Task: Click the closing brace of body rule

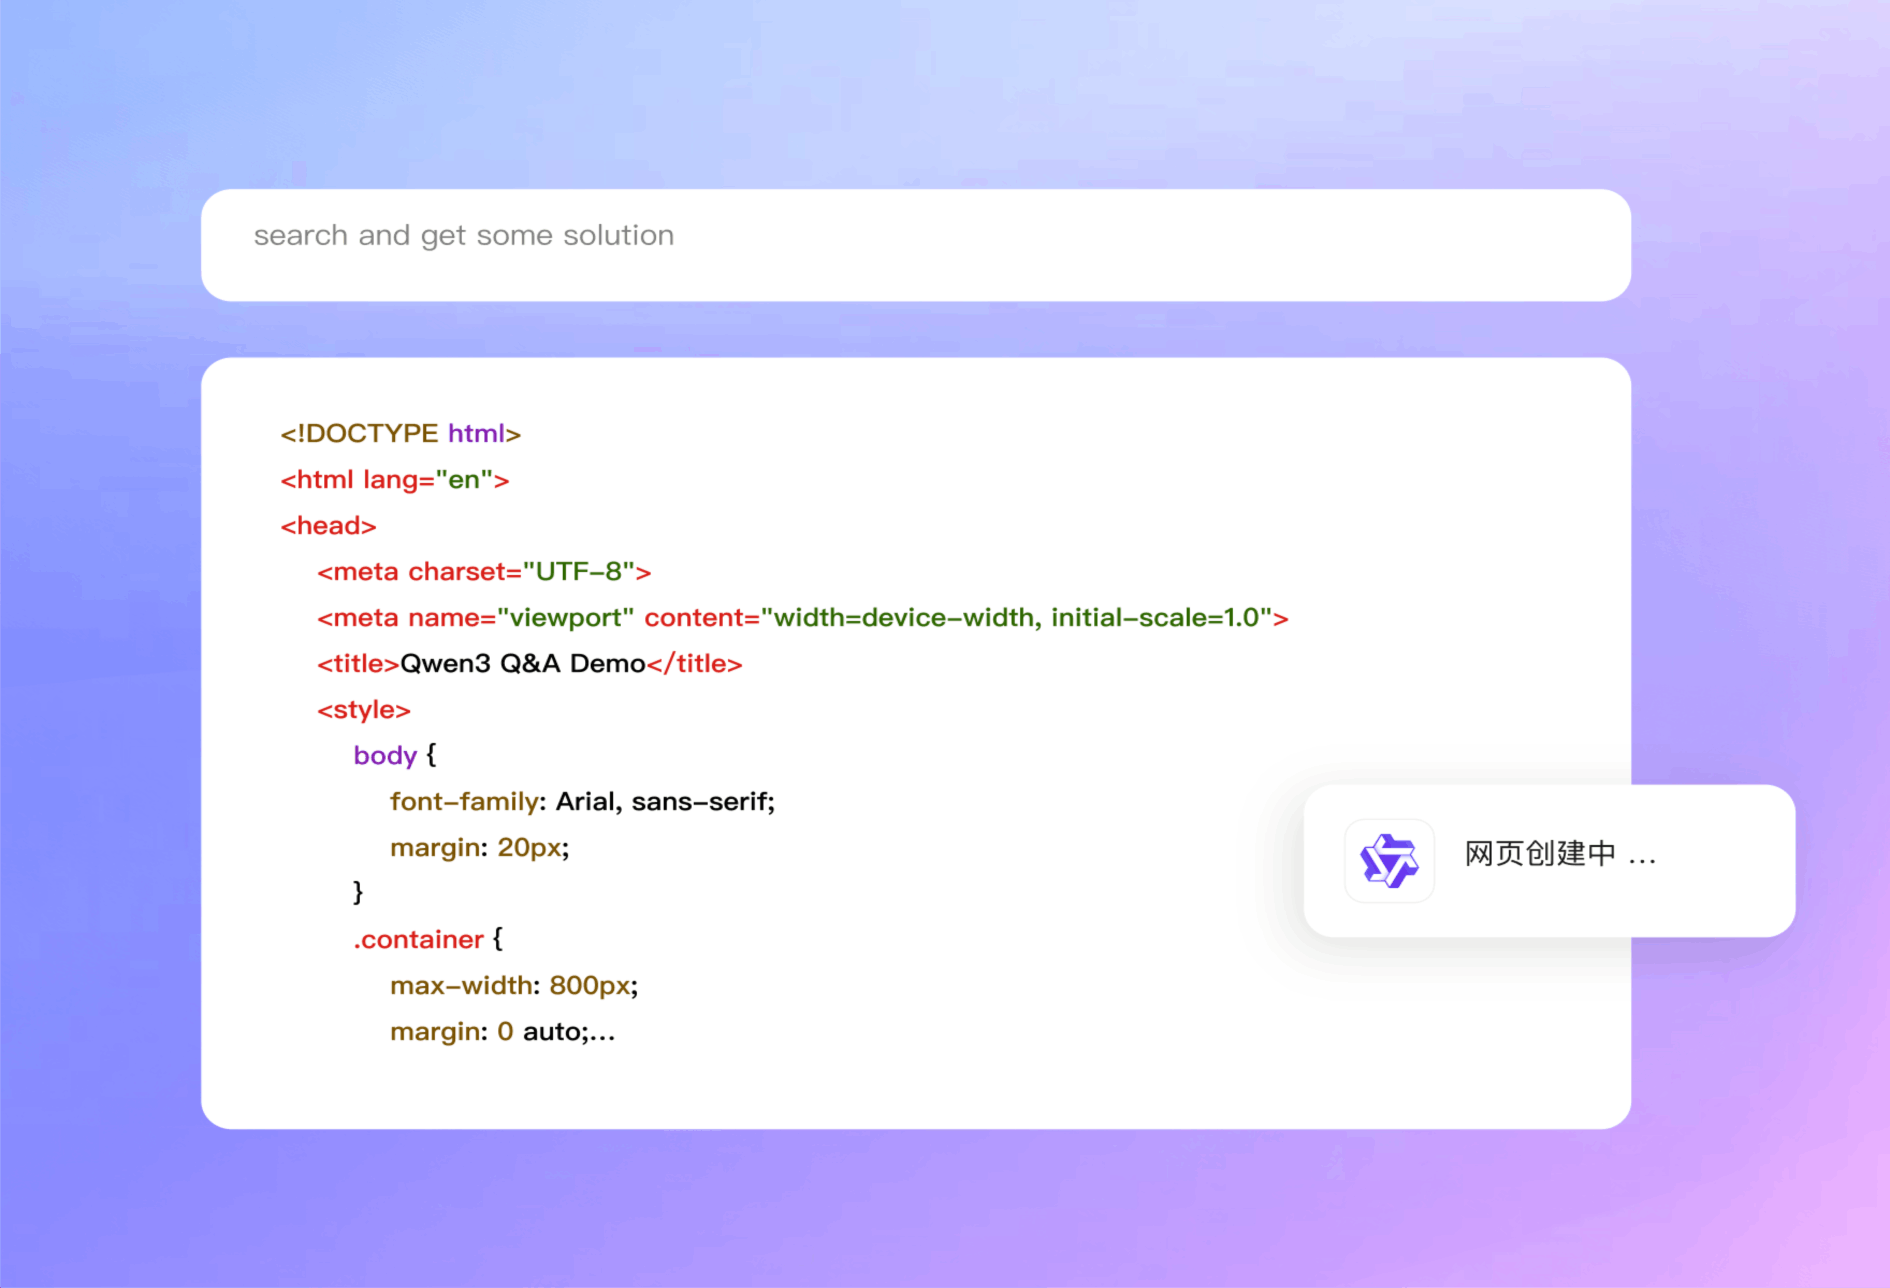Action: tap(358, 892)
